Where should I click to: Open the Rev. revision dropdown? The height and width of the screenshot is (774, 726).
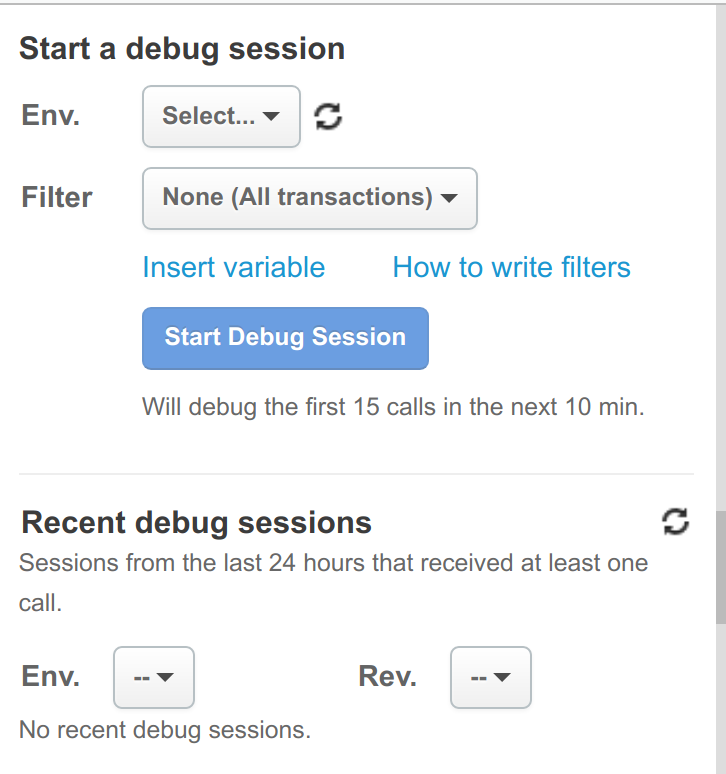click(x=490, y=677)
